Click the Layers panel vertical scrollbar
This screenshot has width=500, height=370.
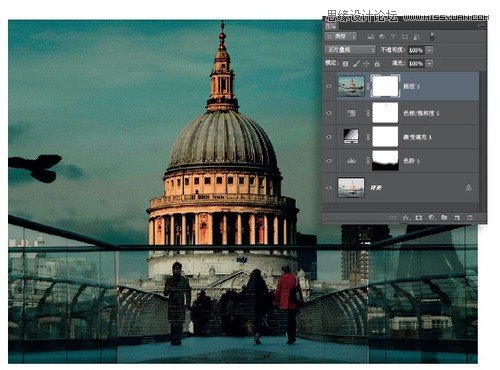[483, 141]
